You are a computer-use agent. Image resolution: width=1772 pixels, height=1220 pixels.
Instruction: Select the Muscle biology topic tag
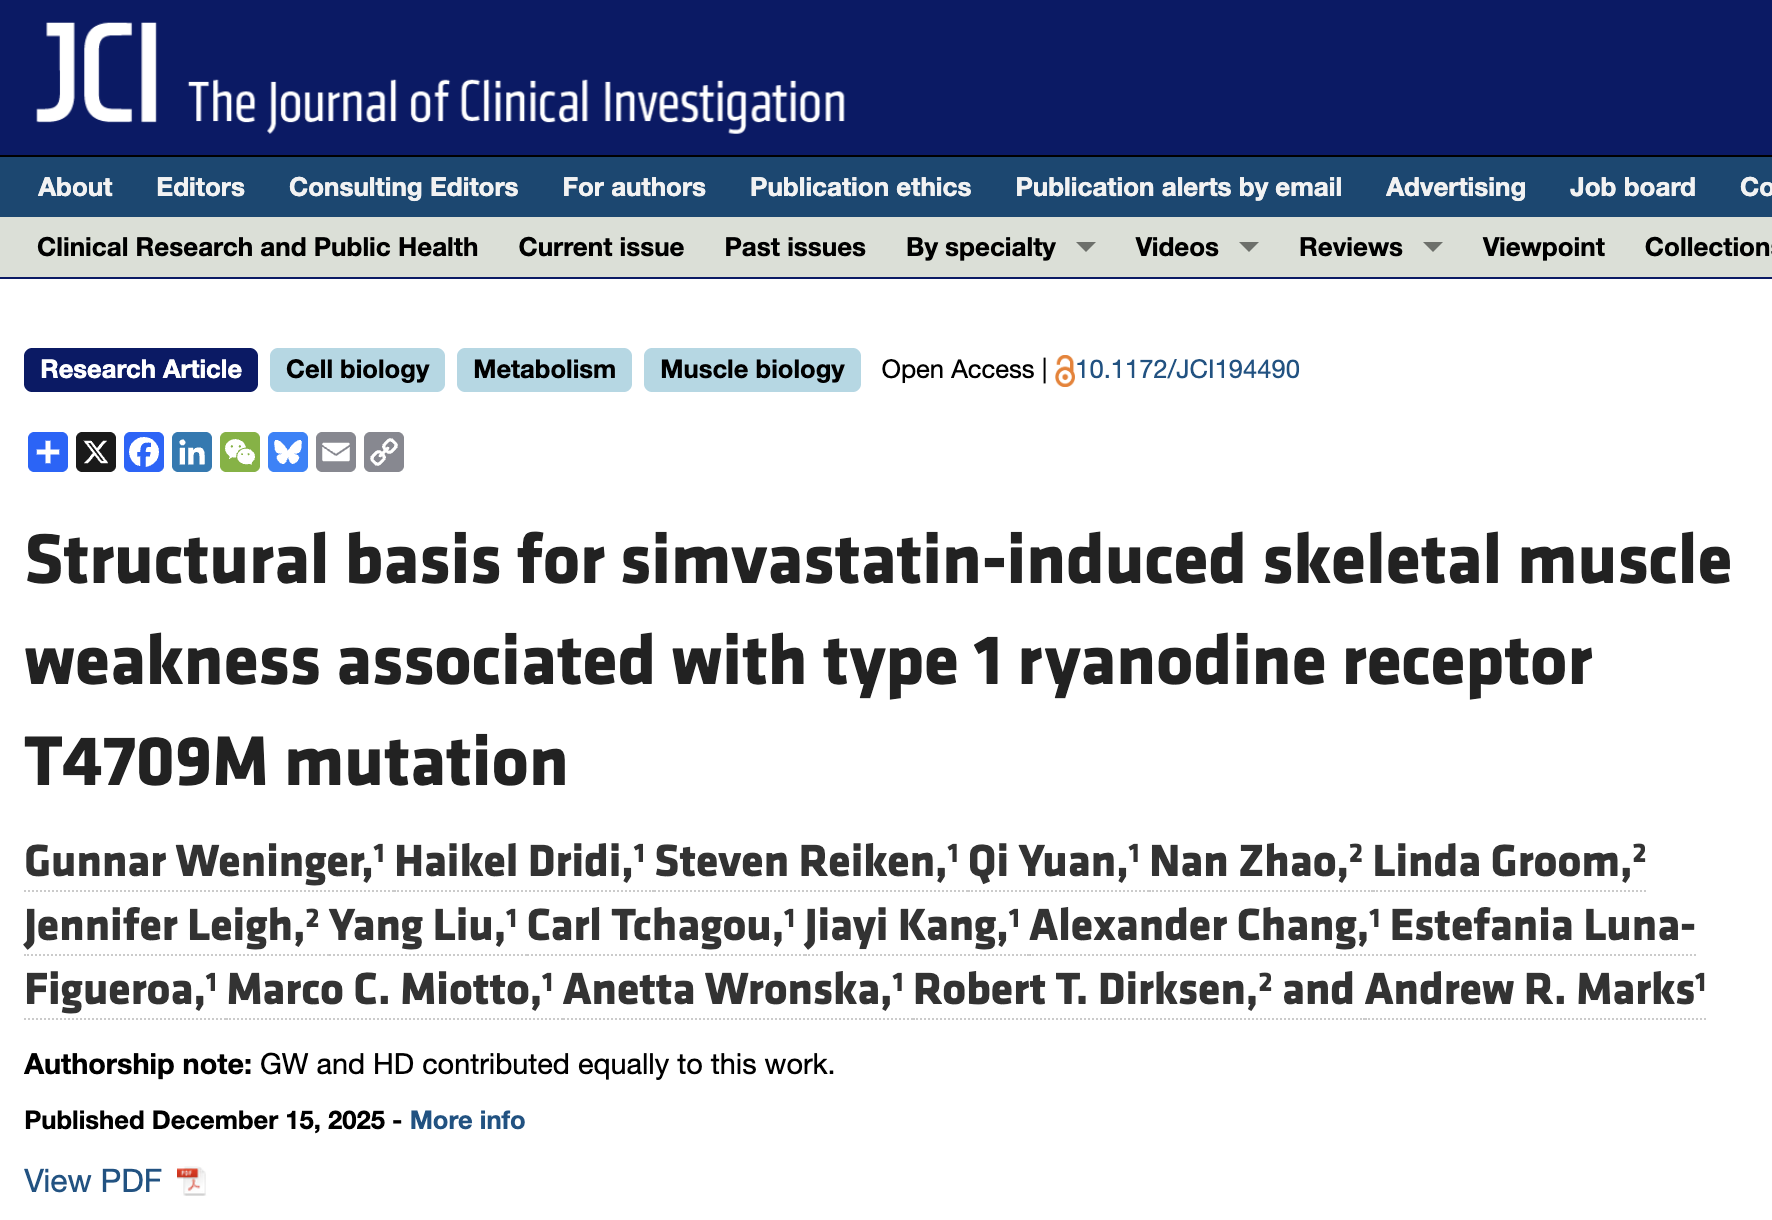click(752, 369)
